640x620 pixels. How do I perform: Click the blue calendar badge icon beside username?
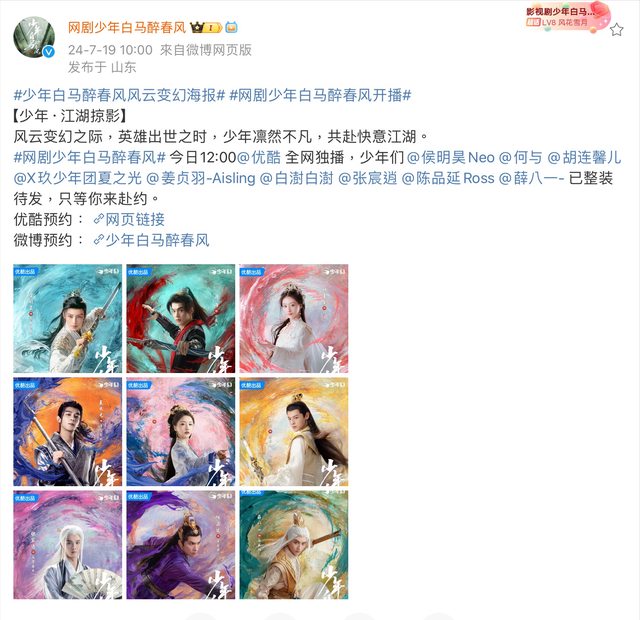pos(231,28)
